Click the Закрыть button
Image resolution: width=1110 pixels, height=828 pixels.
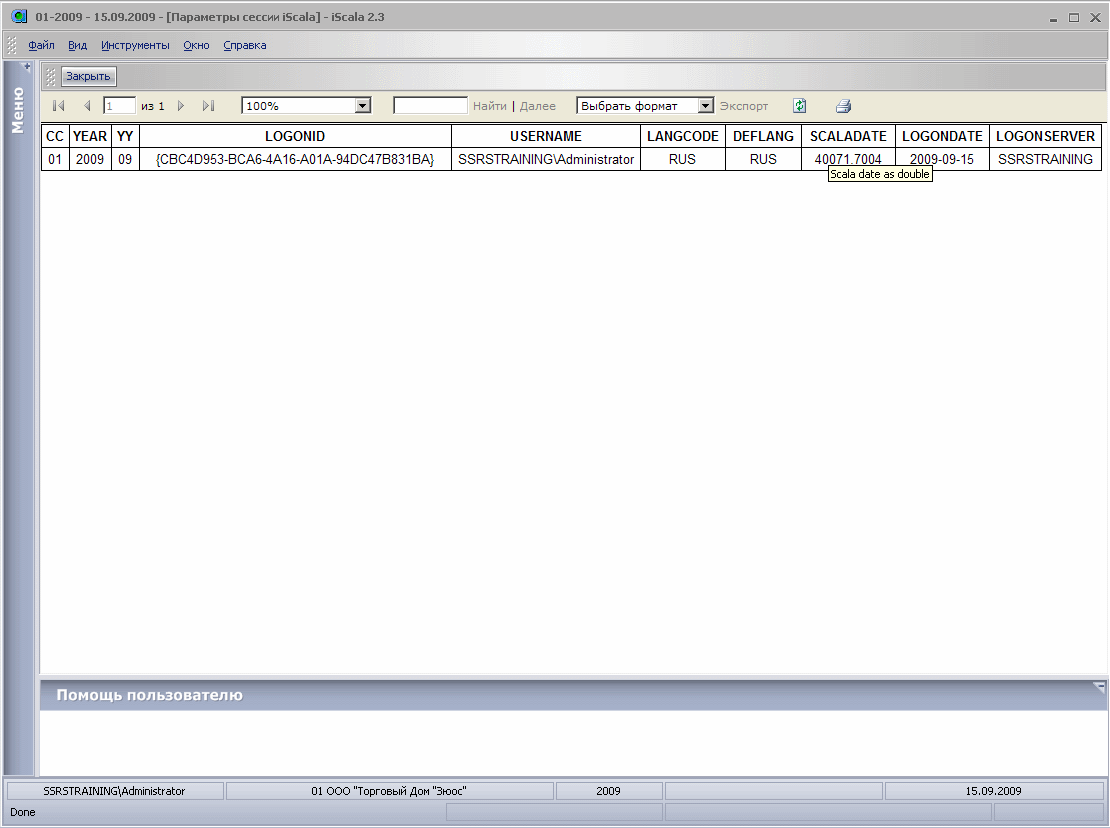tap(88, 76)
